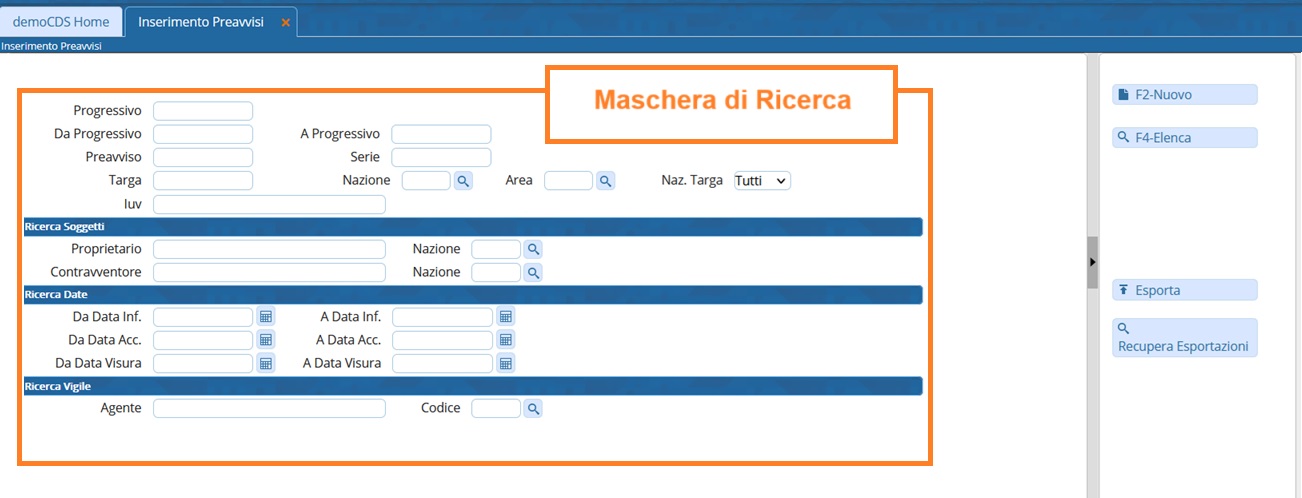Open calendar for Da Data Inf.
The width and height of the screenshot is (1302, 498).
click(266, 317)
